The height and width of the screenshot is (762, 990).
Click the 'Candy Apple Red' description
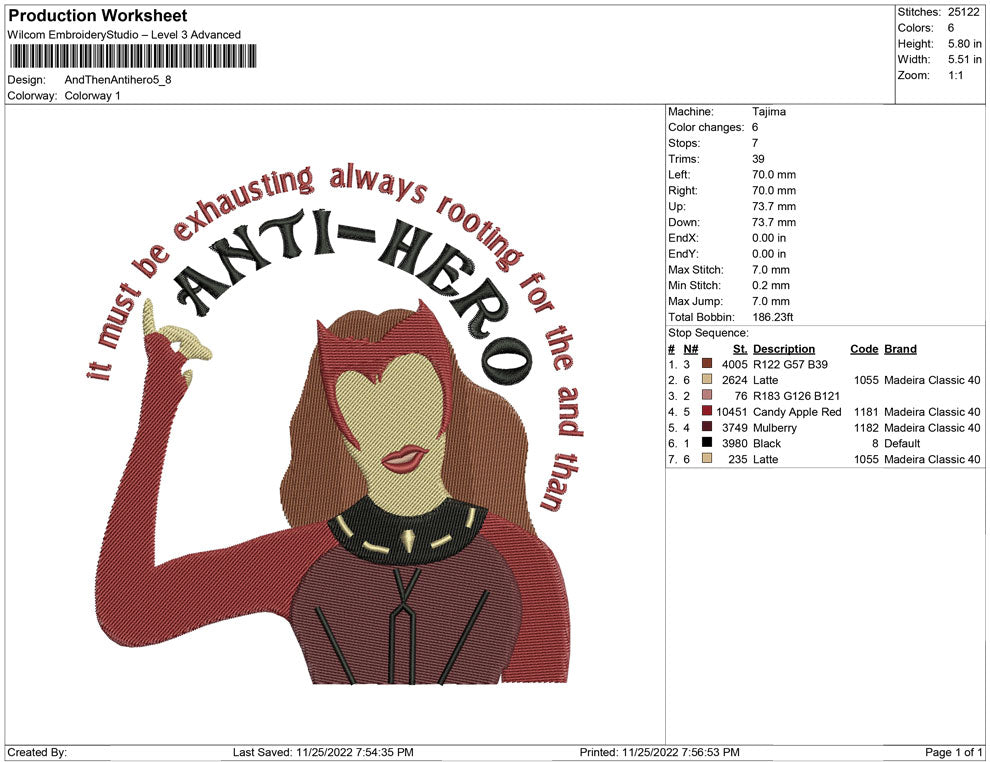(797, 412)
